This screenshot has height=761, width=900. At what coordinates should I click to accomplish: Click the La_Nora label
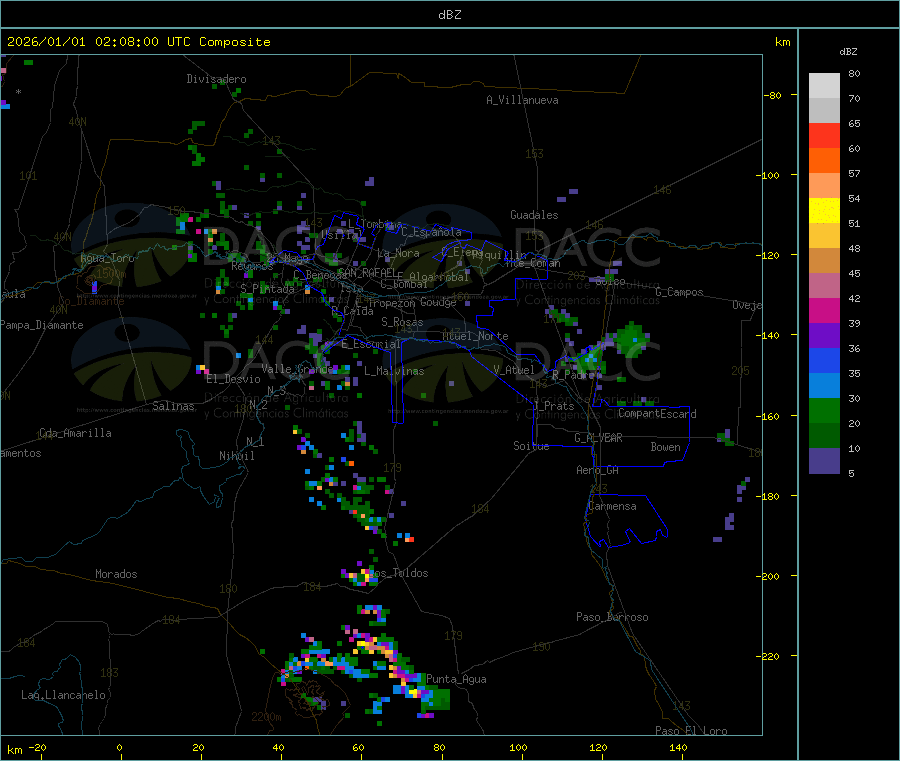coord(398,253)
